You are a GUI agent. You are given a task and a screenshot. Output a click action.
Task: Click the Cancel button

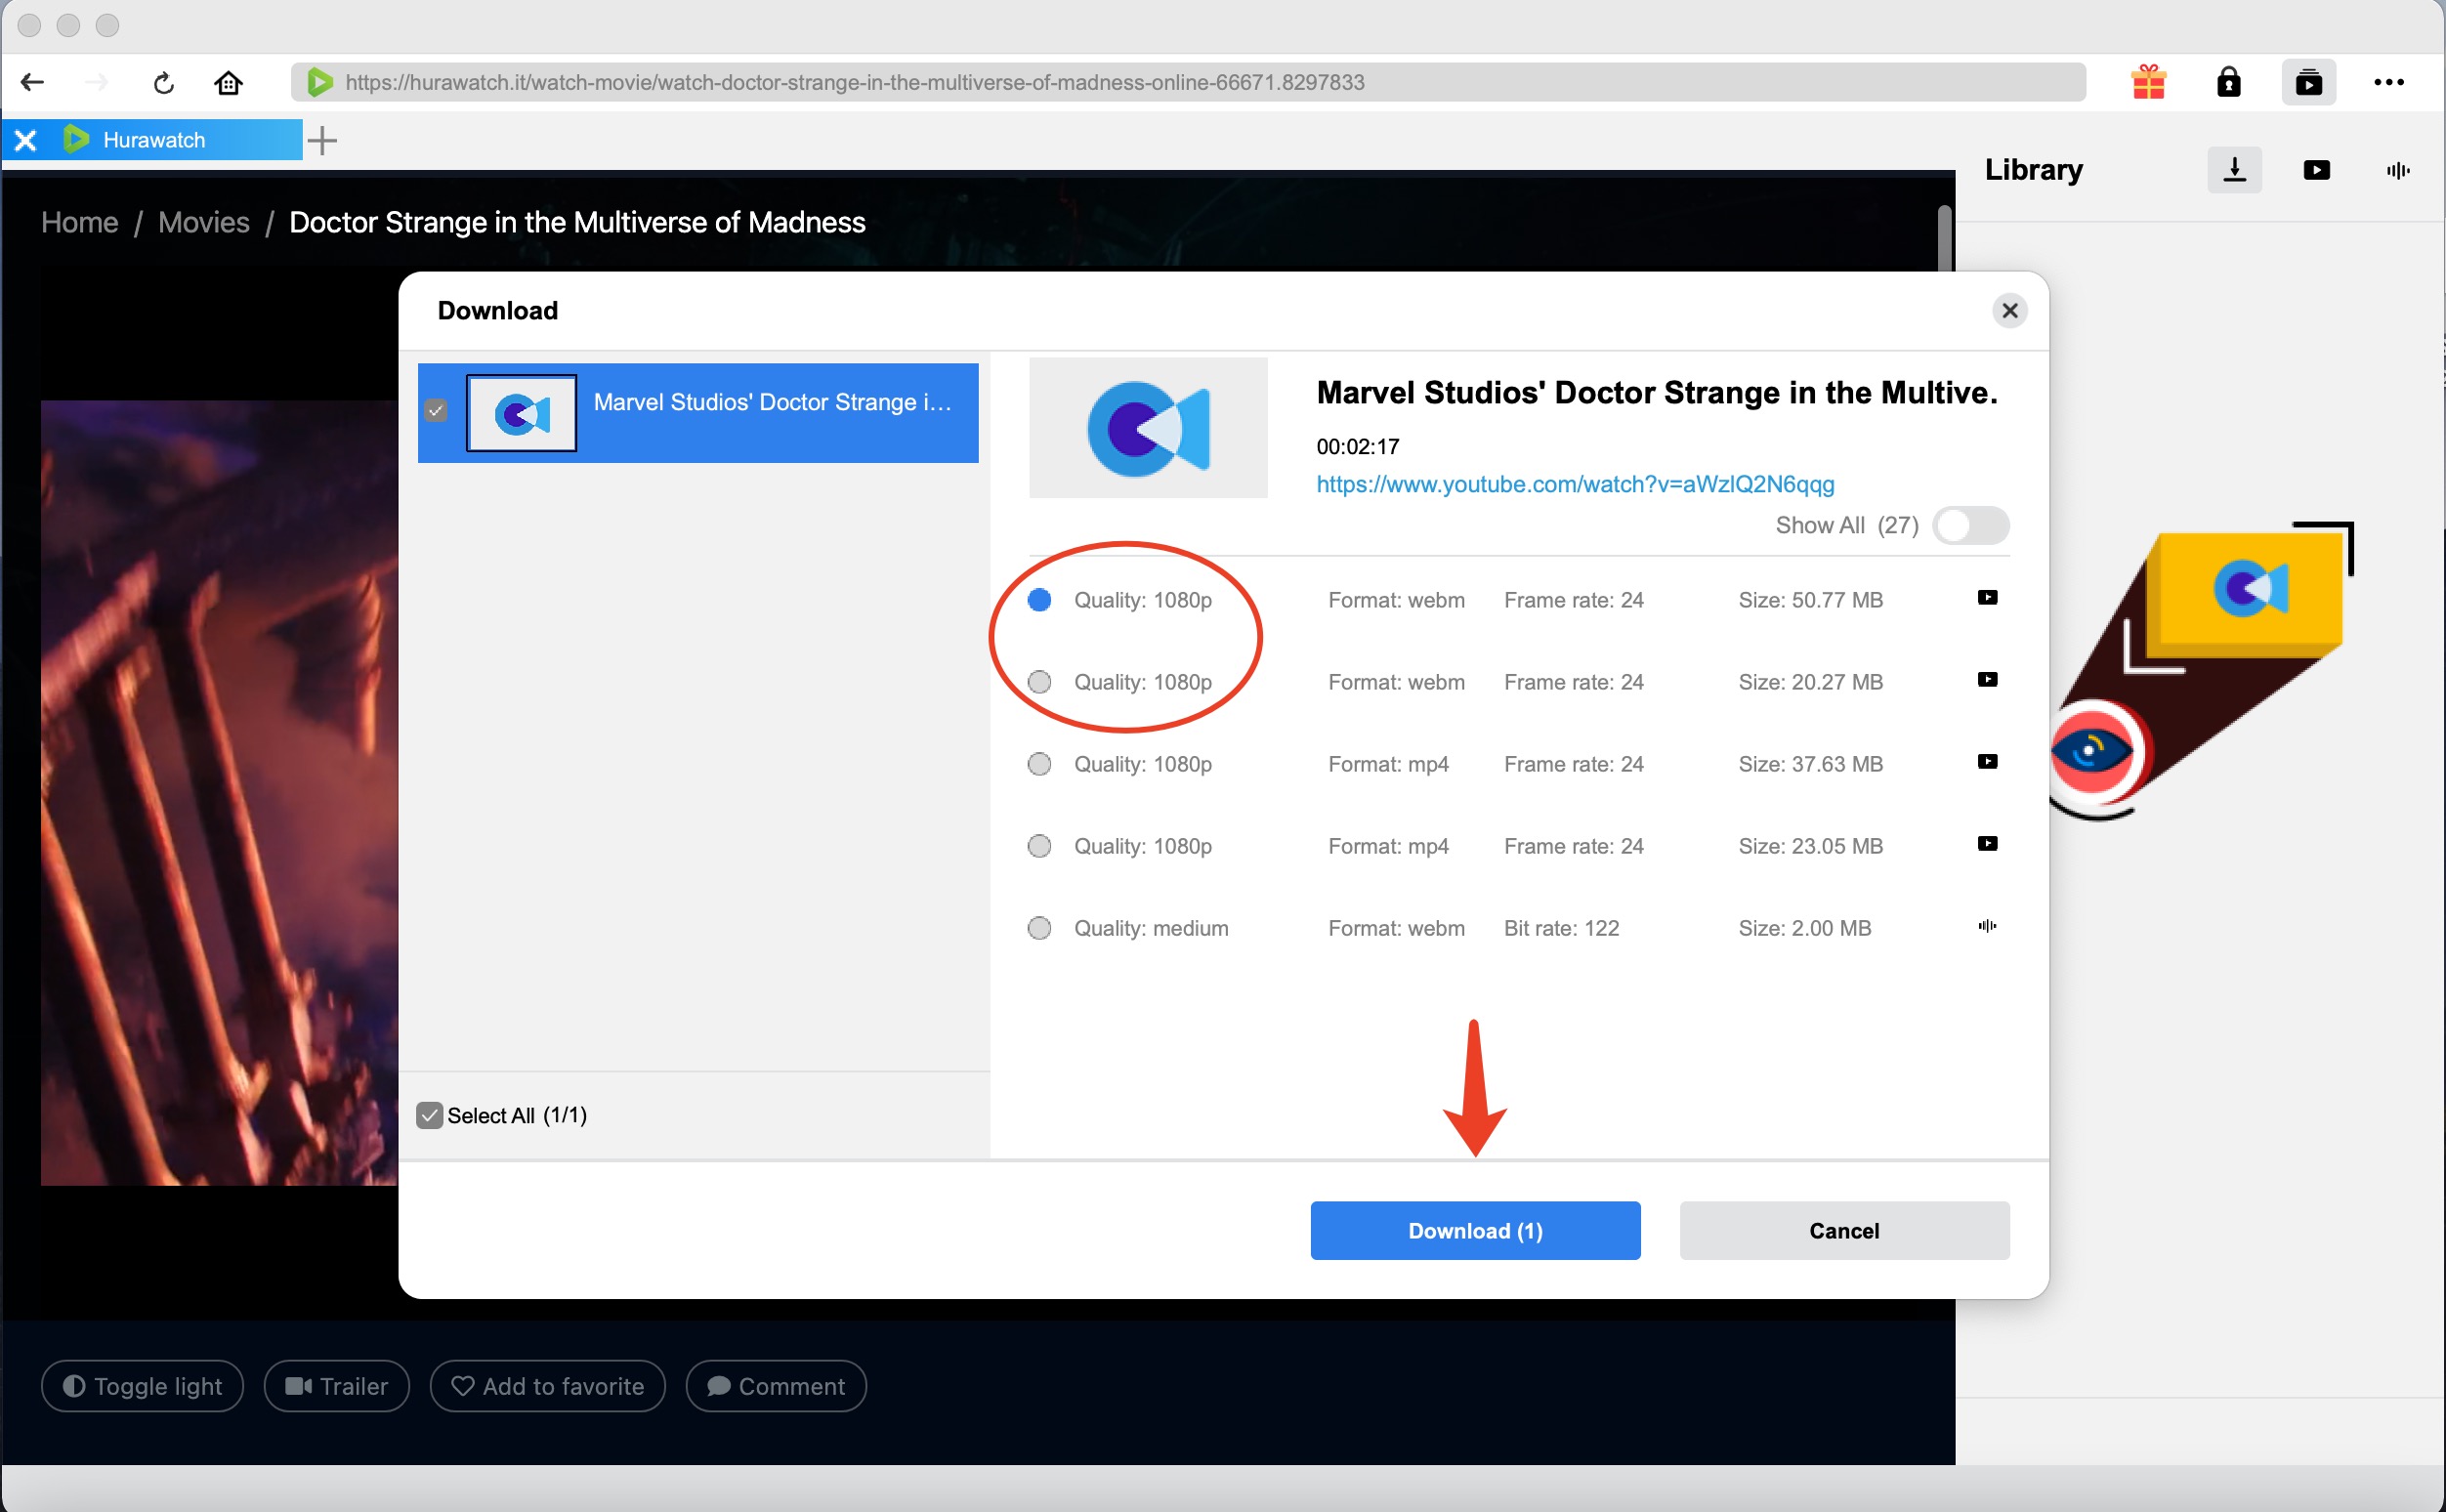1843,1230
